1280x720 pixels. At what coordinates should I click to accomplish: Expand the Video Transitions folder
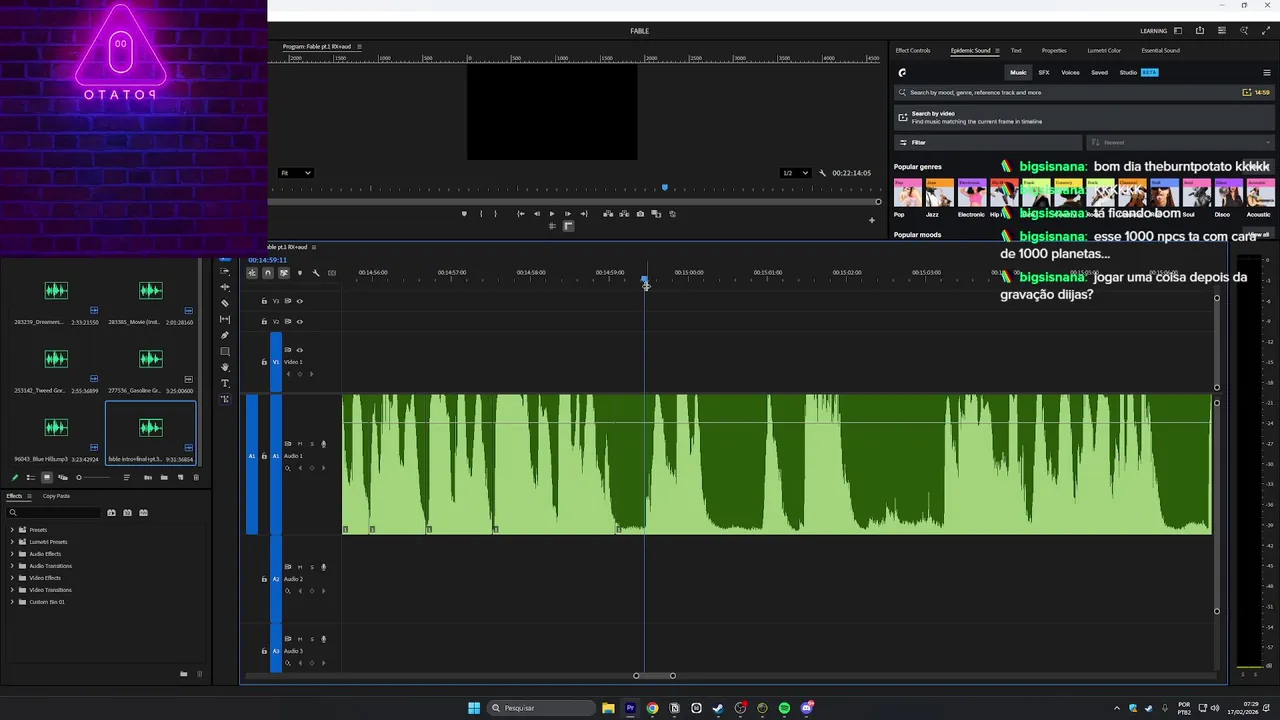pyautogui.click(x=12, y=590)
